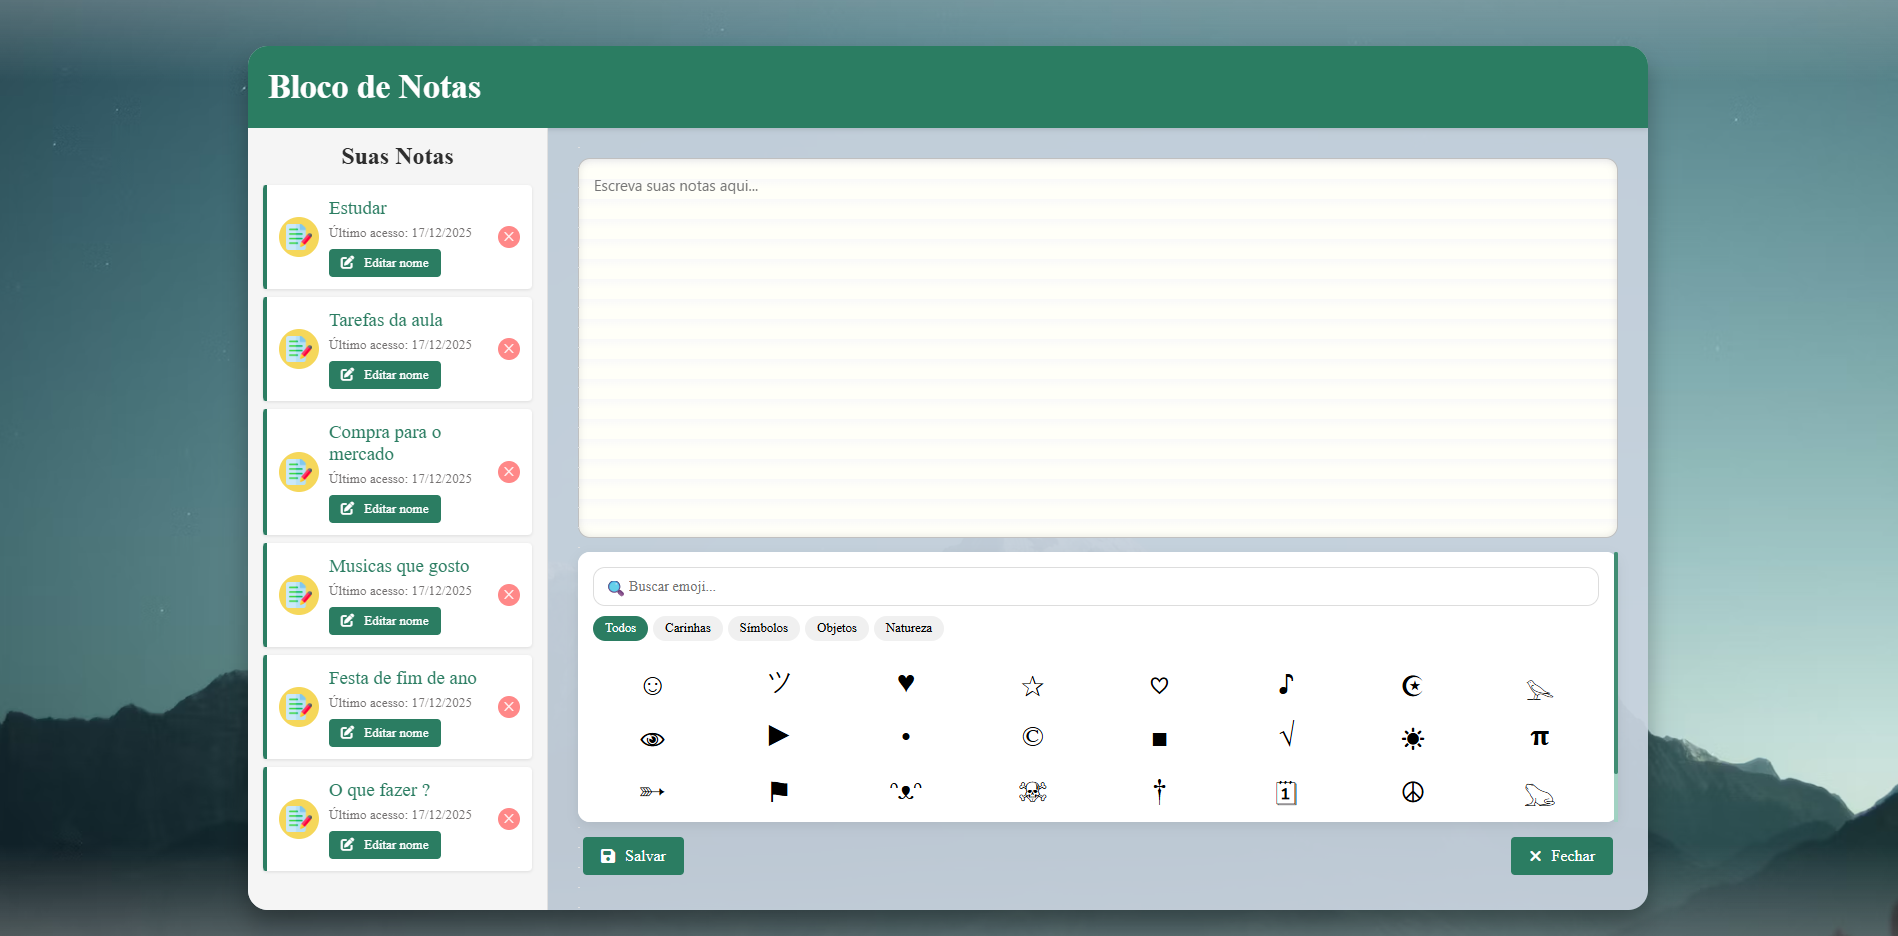Pick the black heart symbol
This screenshot has width=1898, height=936.
coord(906,683)
